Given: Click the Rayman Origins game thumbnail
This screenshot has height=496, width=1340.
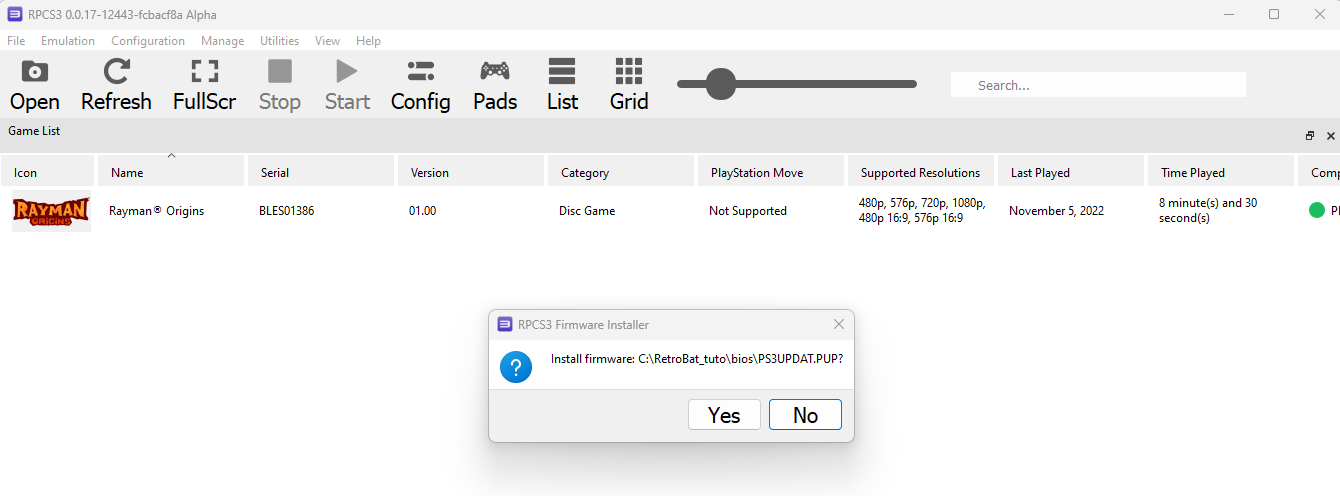Looking at the screenshot, I should click(51, 211).
